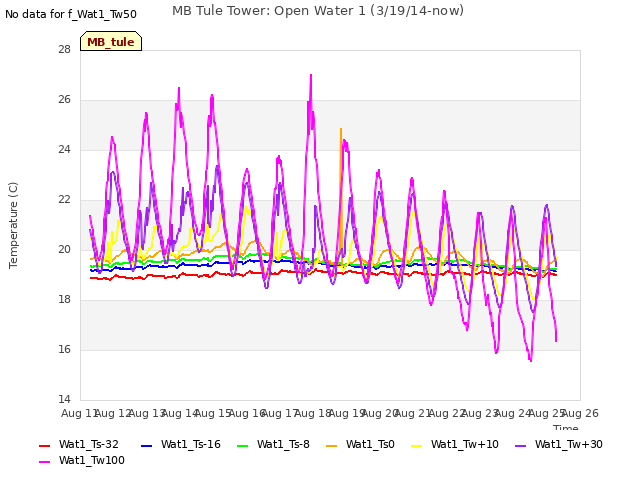The width and height of the screenshot is (640, 480).
Task: Click the Aug 14 x-axis label
Action: pyautogui.click(x=180, y=413)
